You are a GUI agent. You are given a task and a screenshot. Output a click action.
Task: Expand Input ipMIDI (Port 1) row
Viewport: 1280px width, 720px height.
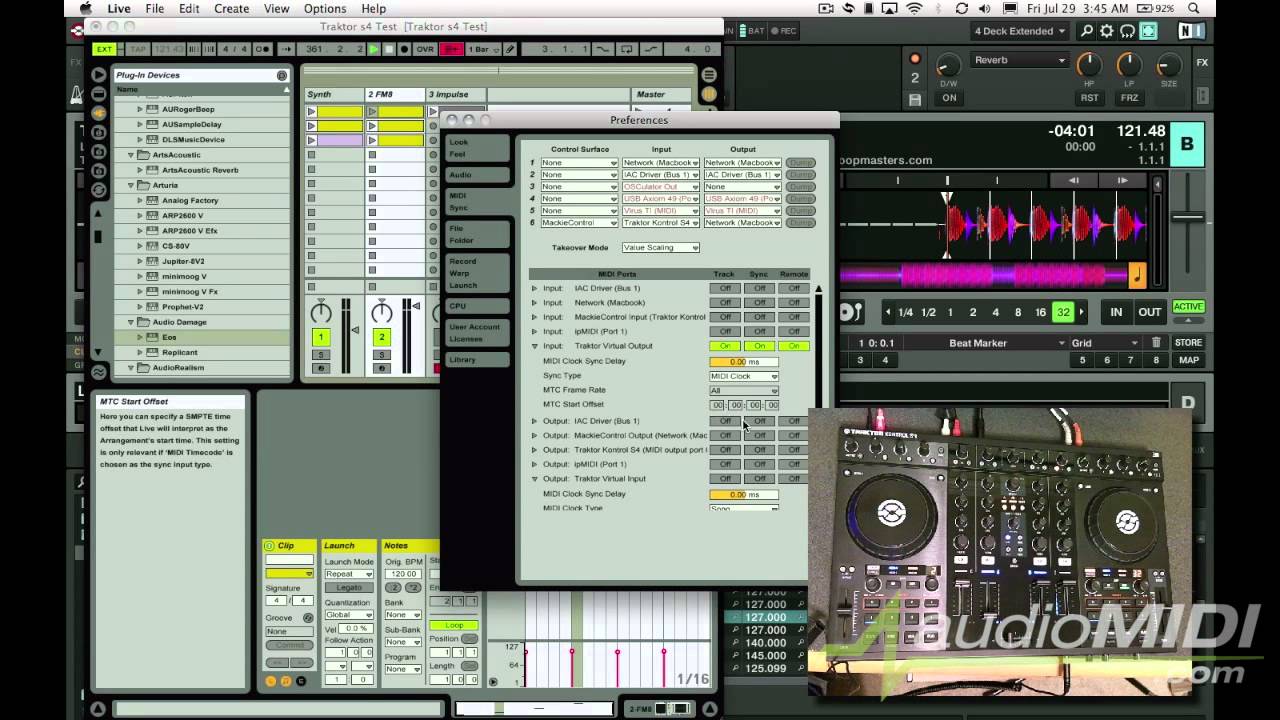pyautogui.click(x=534, y=331)
